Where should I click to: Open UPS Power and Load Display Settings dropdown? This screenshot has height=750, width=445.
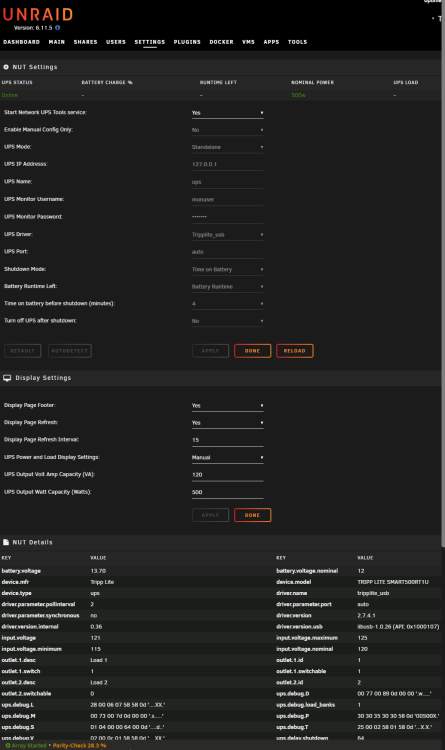[x=228, y=458]
